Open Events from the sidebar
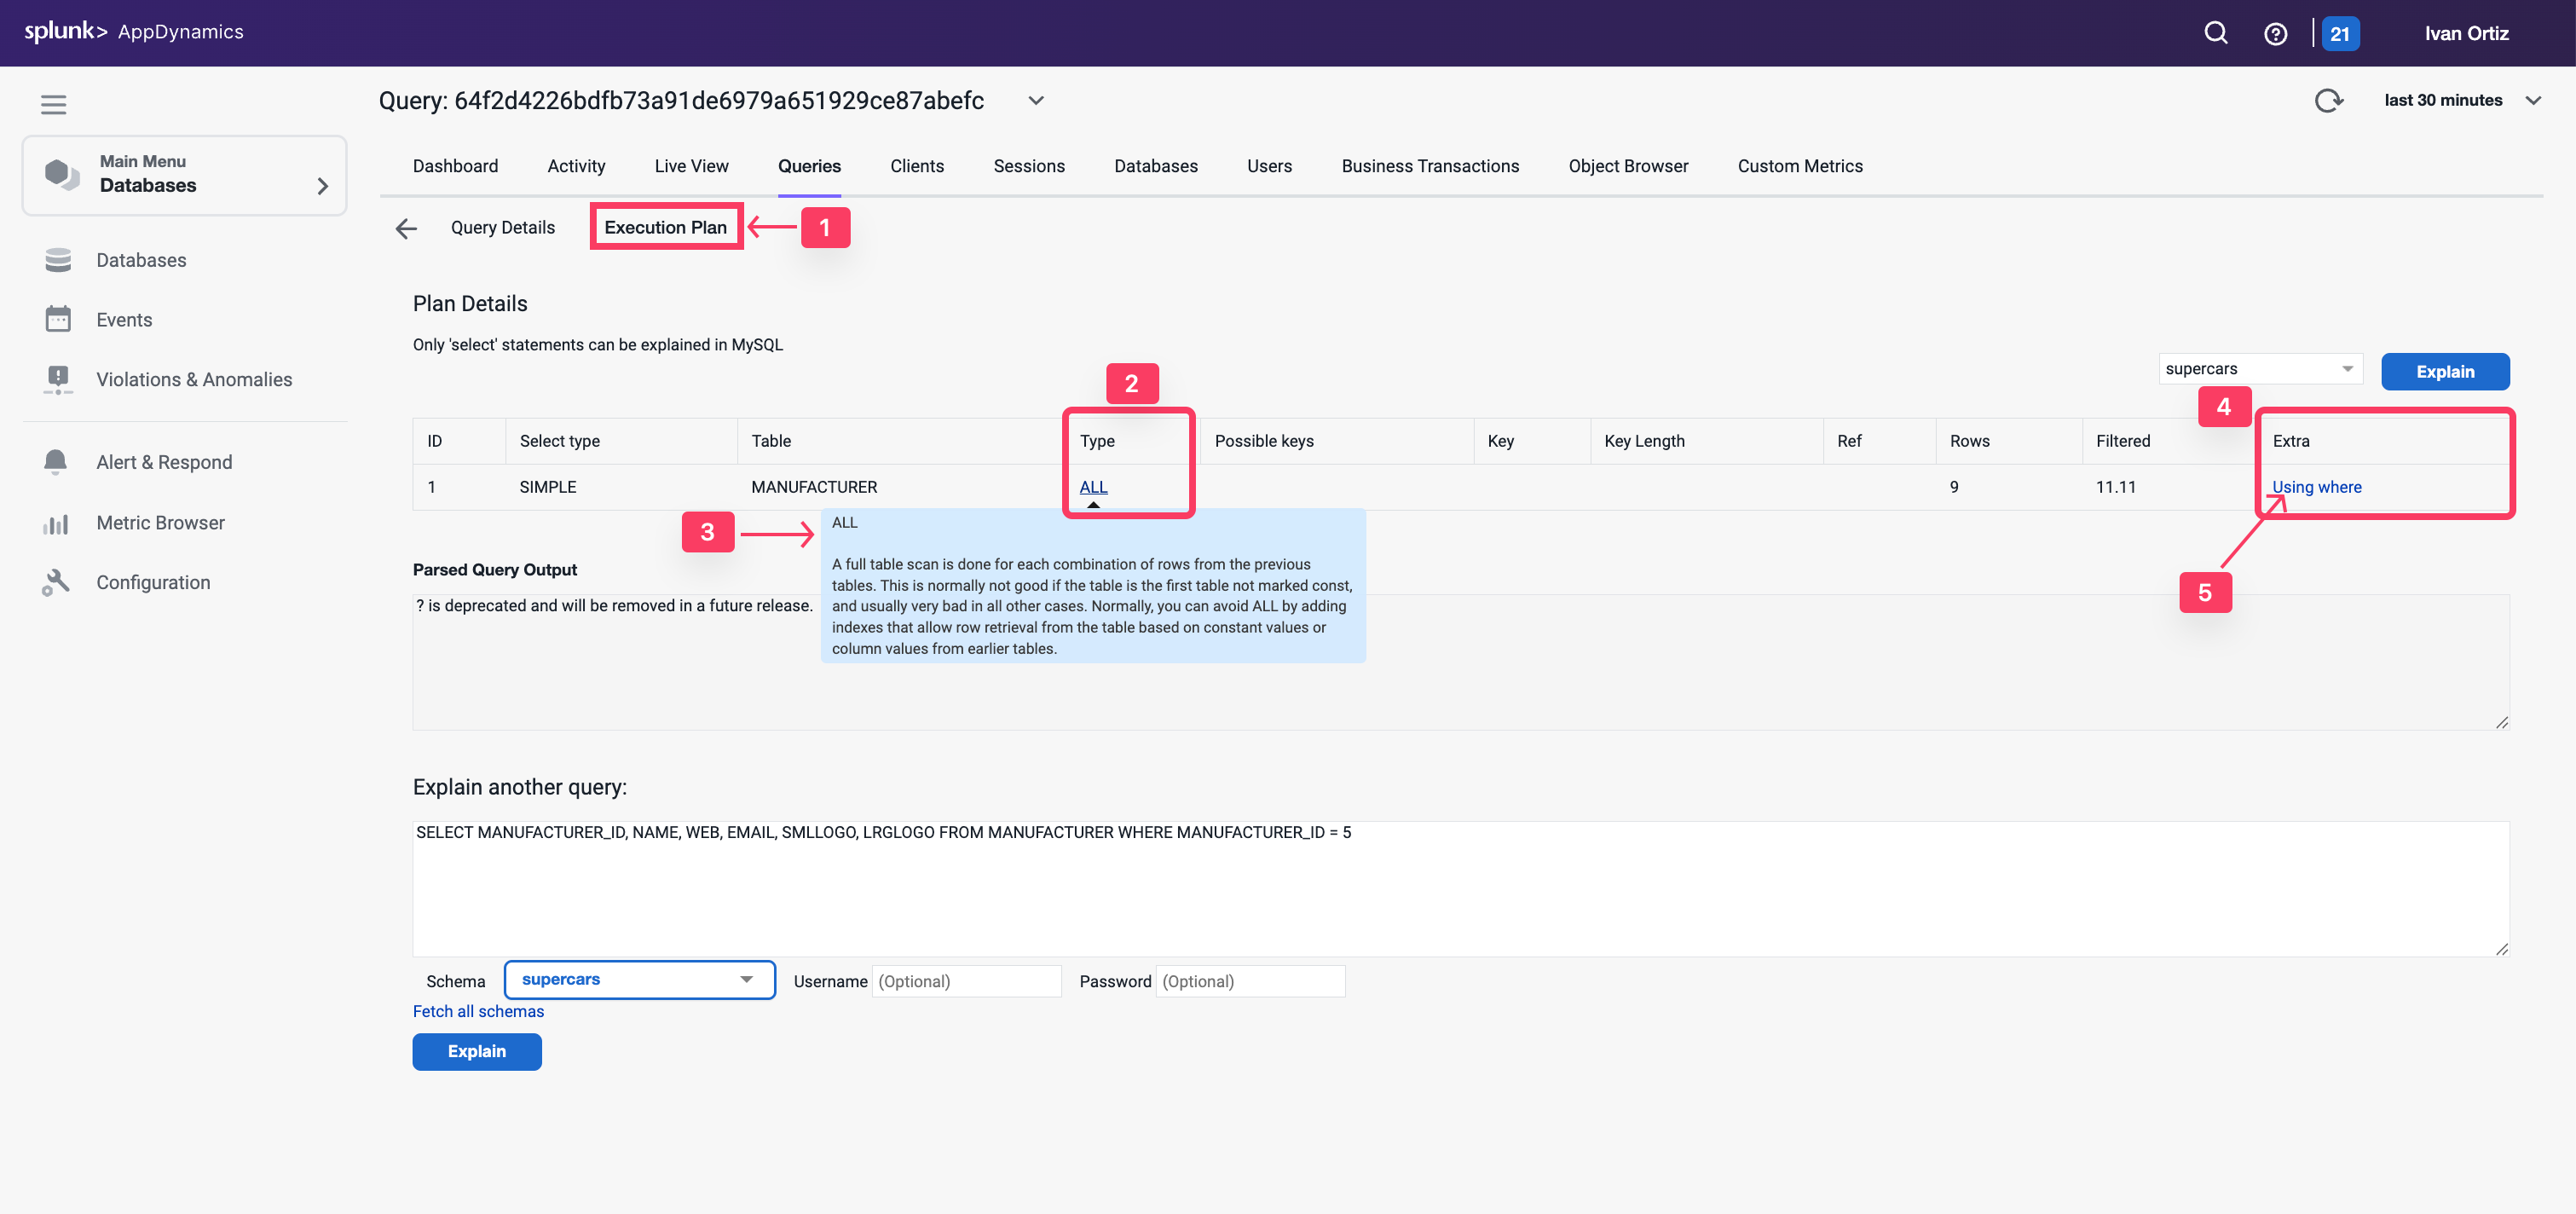The image size is (2576, 1214). [x=124, y=319]
